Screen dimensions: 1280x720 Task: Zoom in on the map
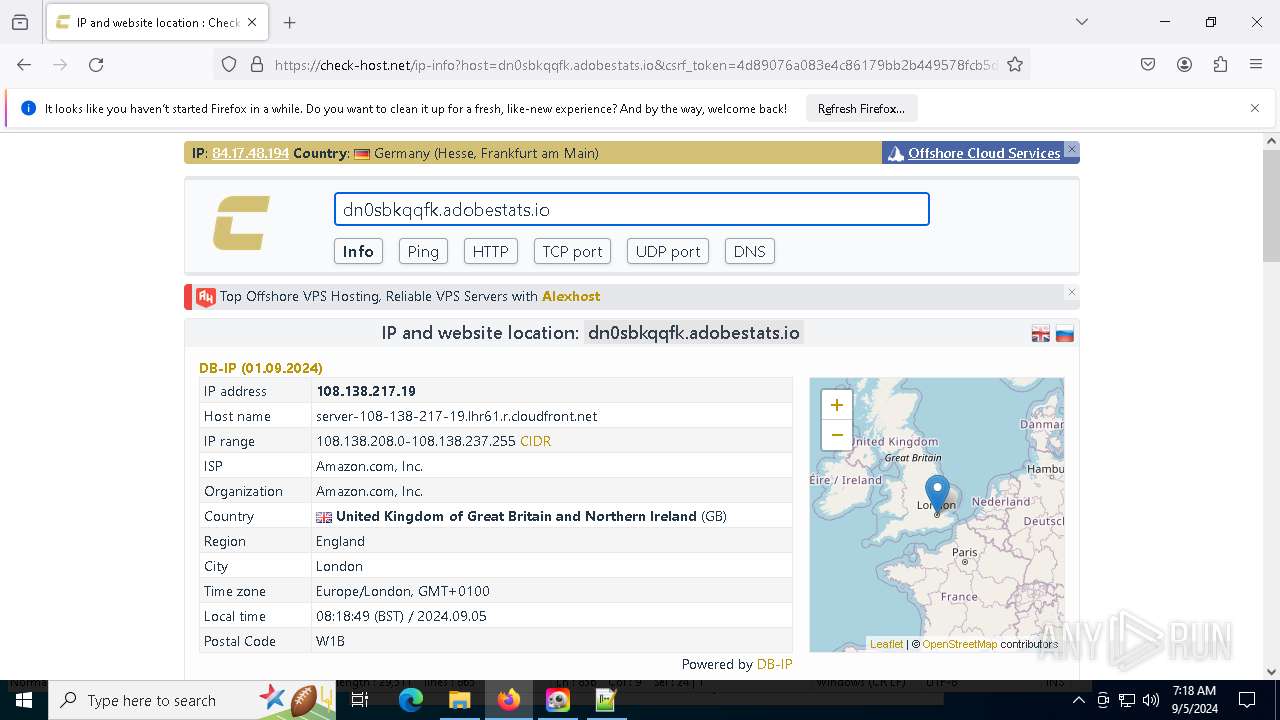pos(837,405)
